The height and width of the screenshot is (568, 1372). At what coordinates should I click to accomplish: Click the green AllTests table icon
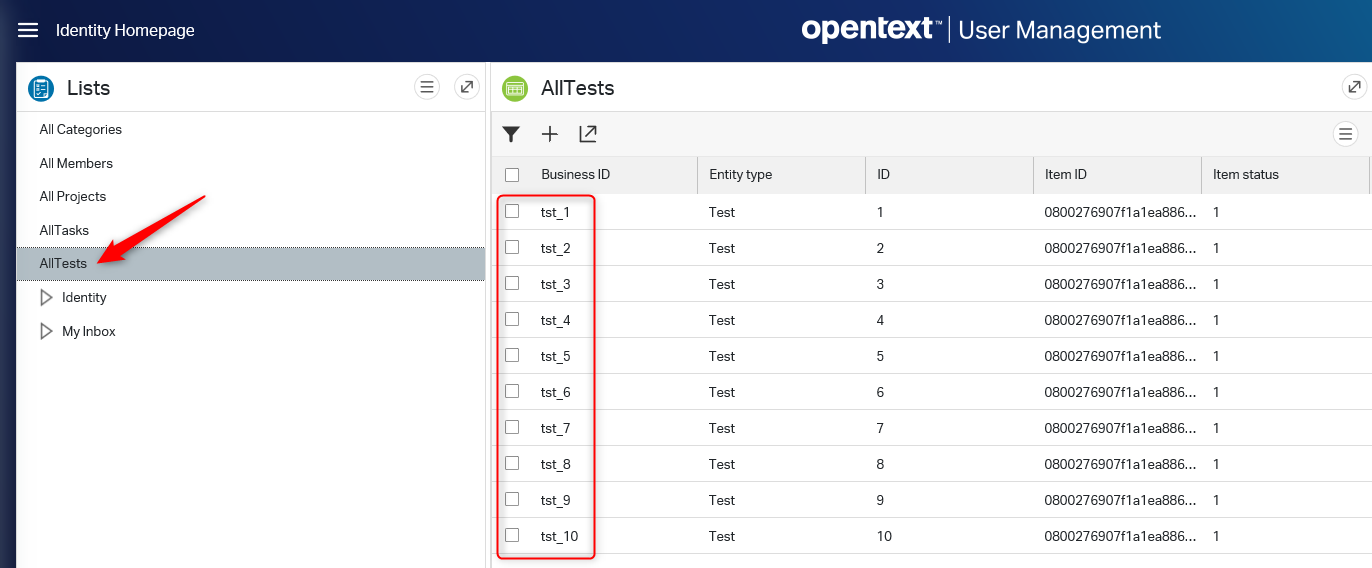pyautogui.click(x=515, y=88)
